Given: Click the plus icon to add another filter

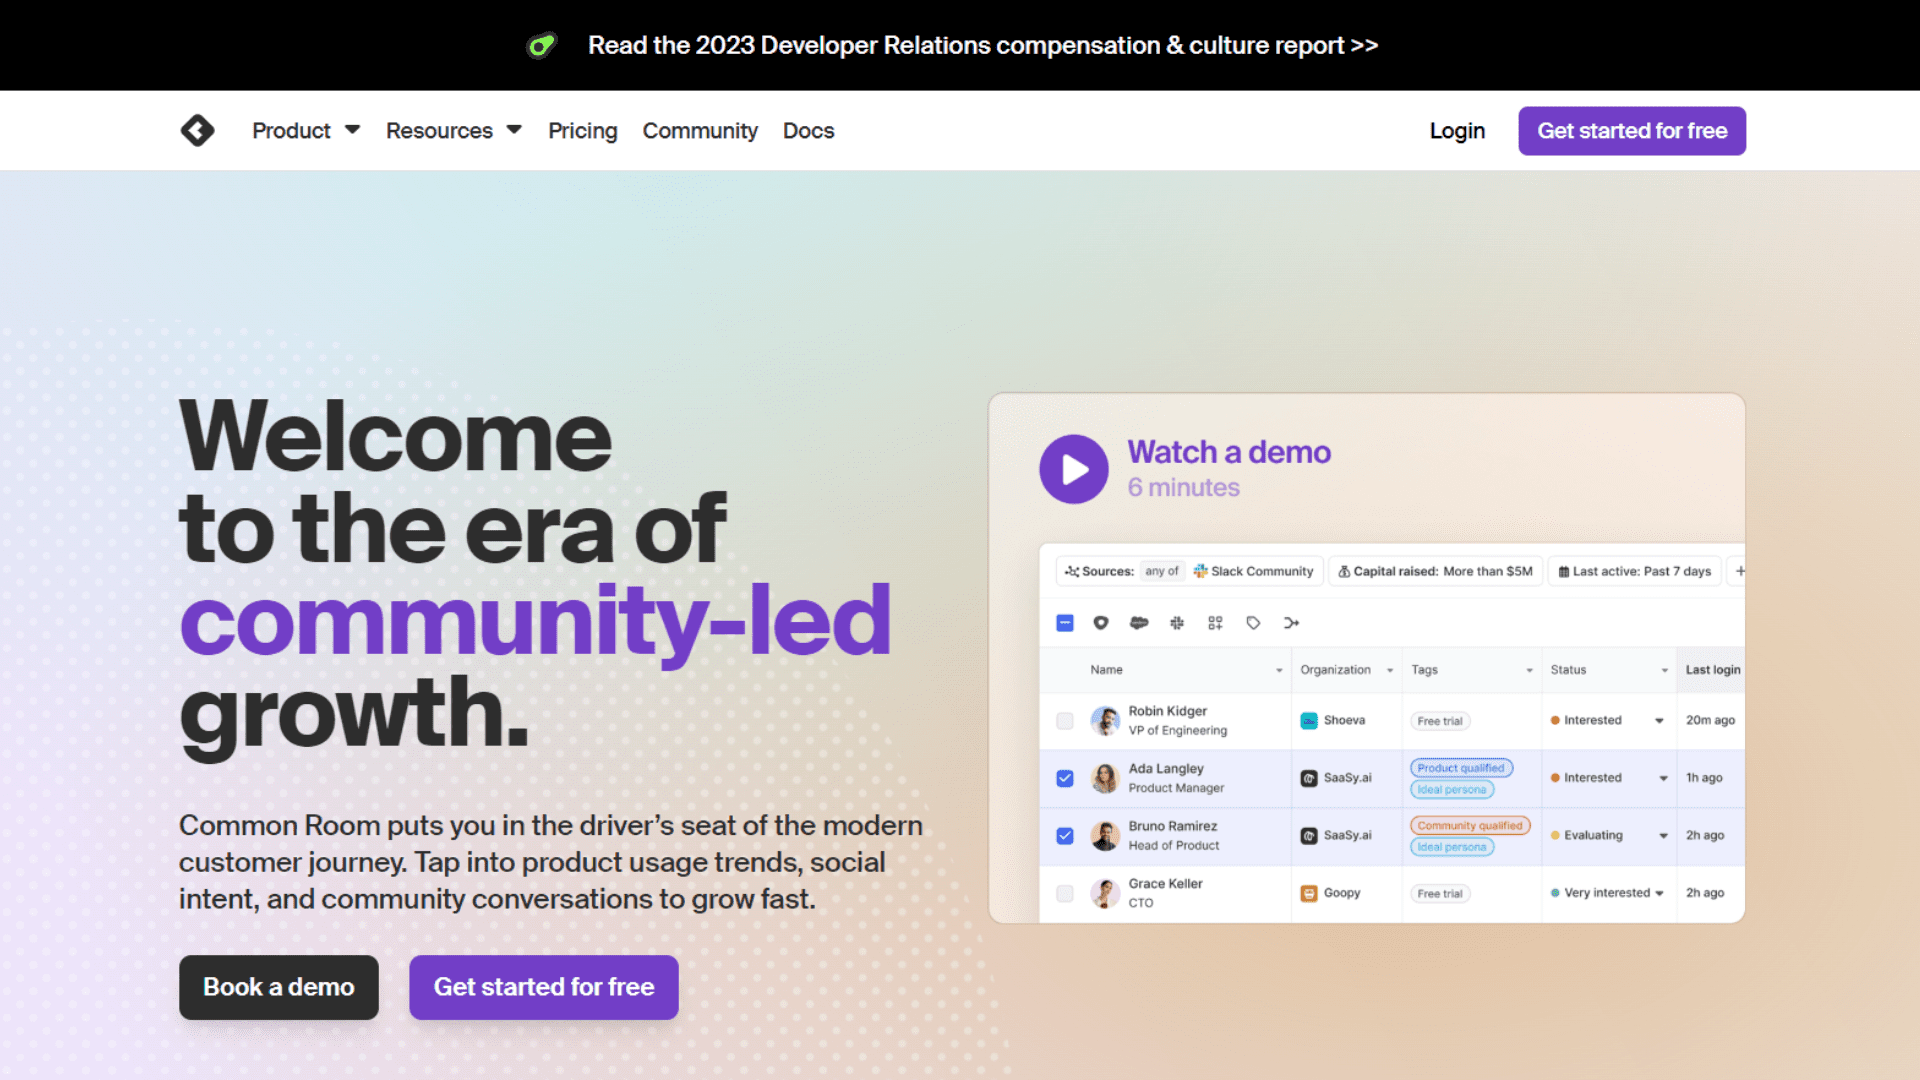Looking at the screenshot, I should [x=1740, y=571].
